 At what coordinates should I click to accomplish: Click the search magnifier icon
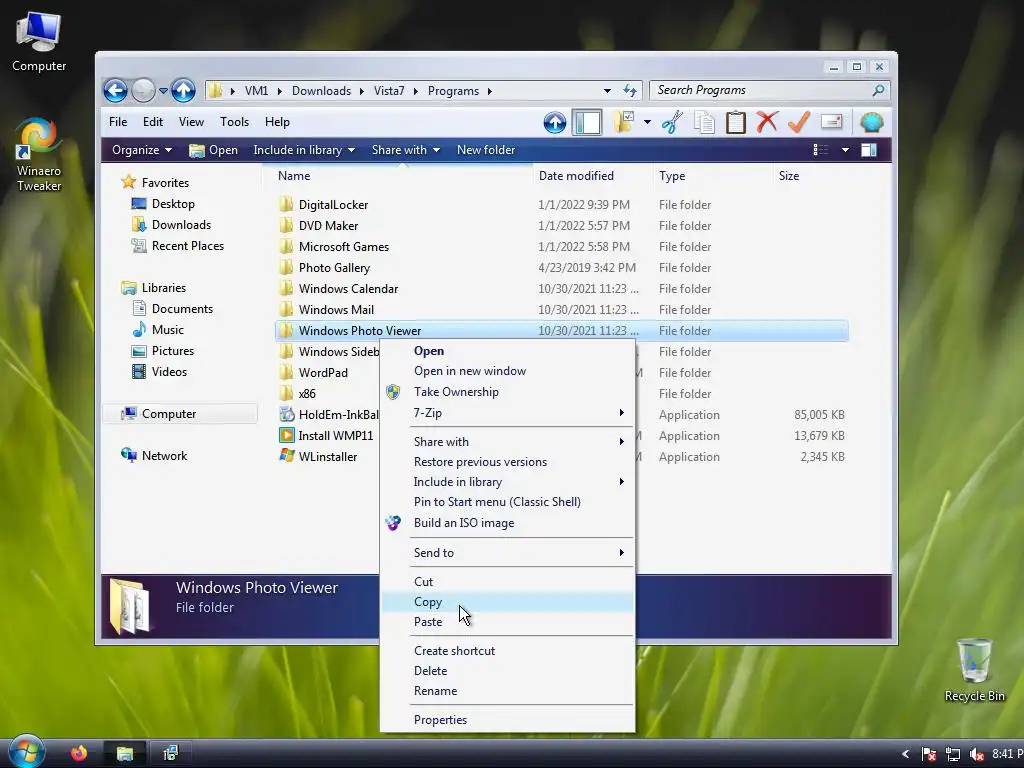coord(878,90)
